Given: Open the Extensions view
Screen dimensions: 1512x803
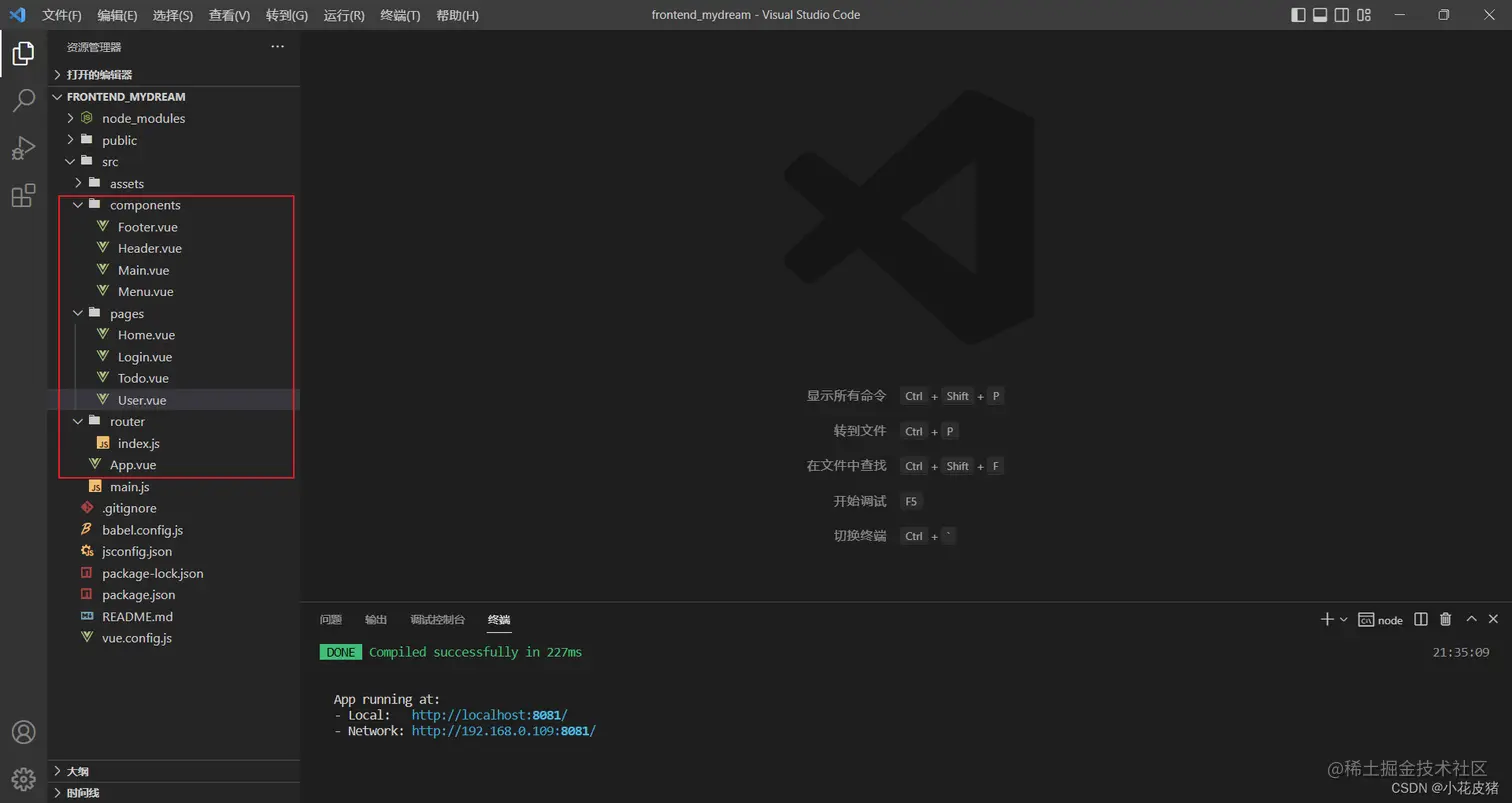Looking at the screenshot, I should (x=23, y=195).
